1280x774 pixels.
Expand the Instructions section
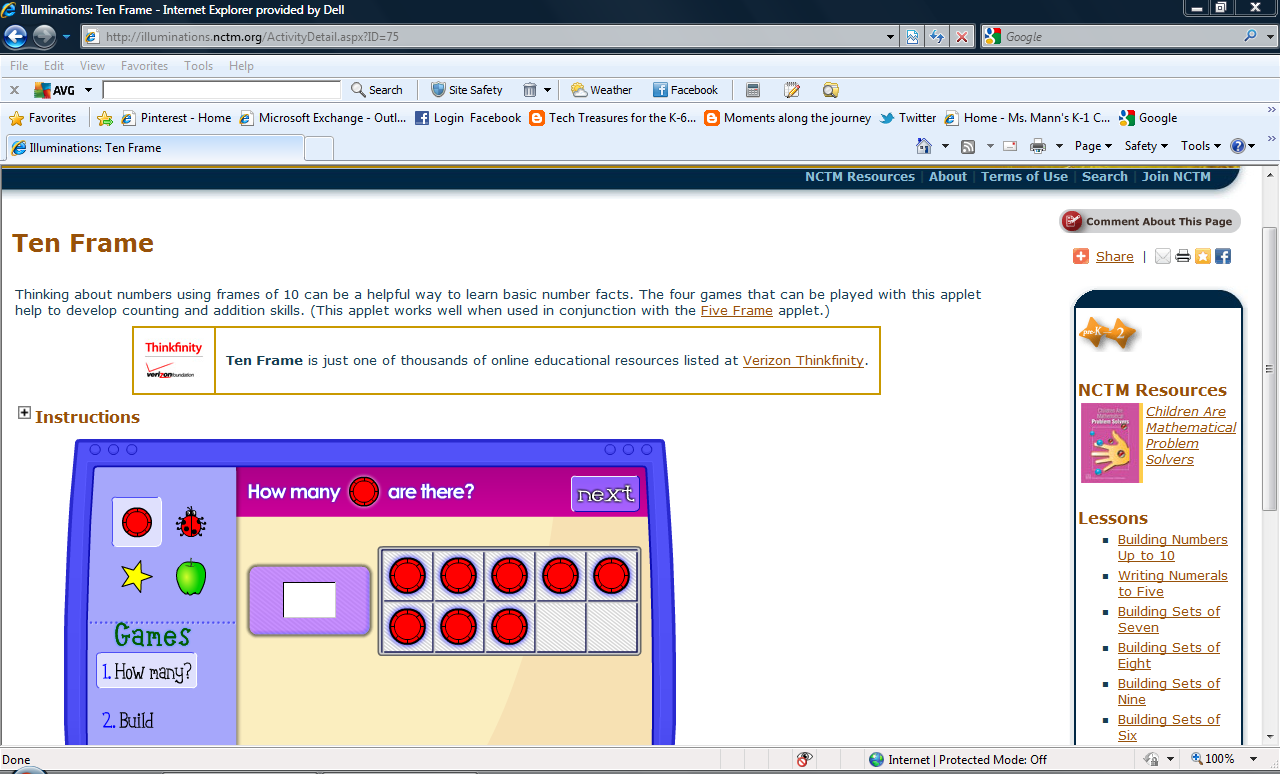coord(23,412)
